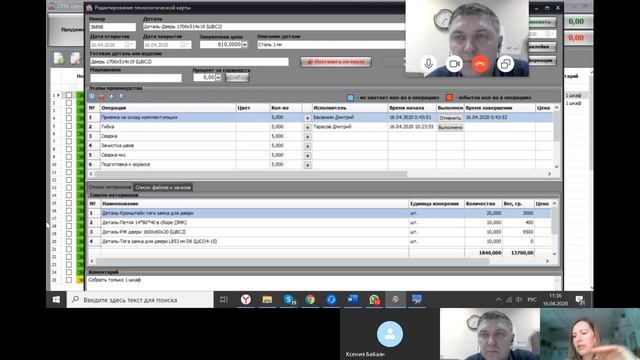Screen dimensions: 640x360
Task: Click the complexity percent 0,00 spinner arrow
Action: [218, 77]
